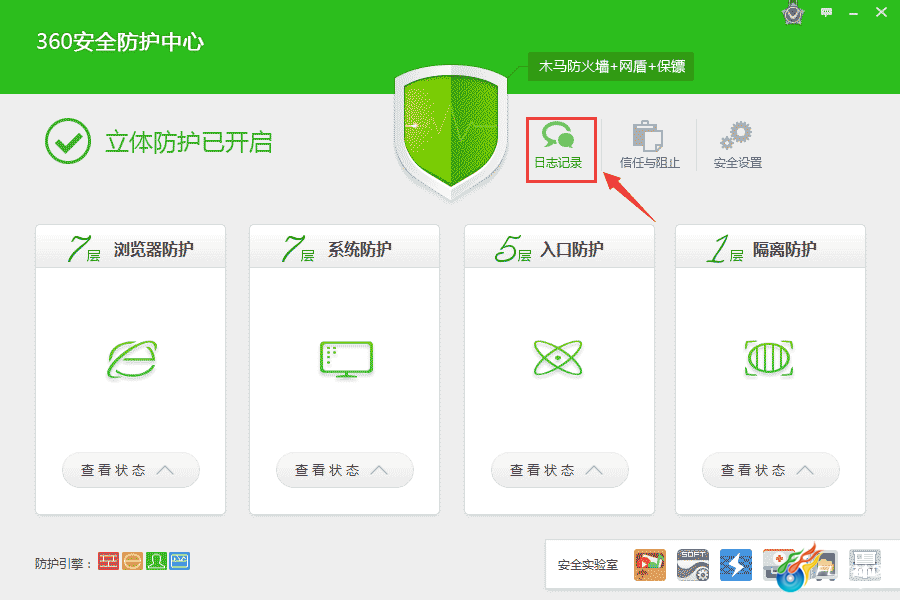Open the SOFT gear lab tool icon

click(693, 565)
